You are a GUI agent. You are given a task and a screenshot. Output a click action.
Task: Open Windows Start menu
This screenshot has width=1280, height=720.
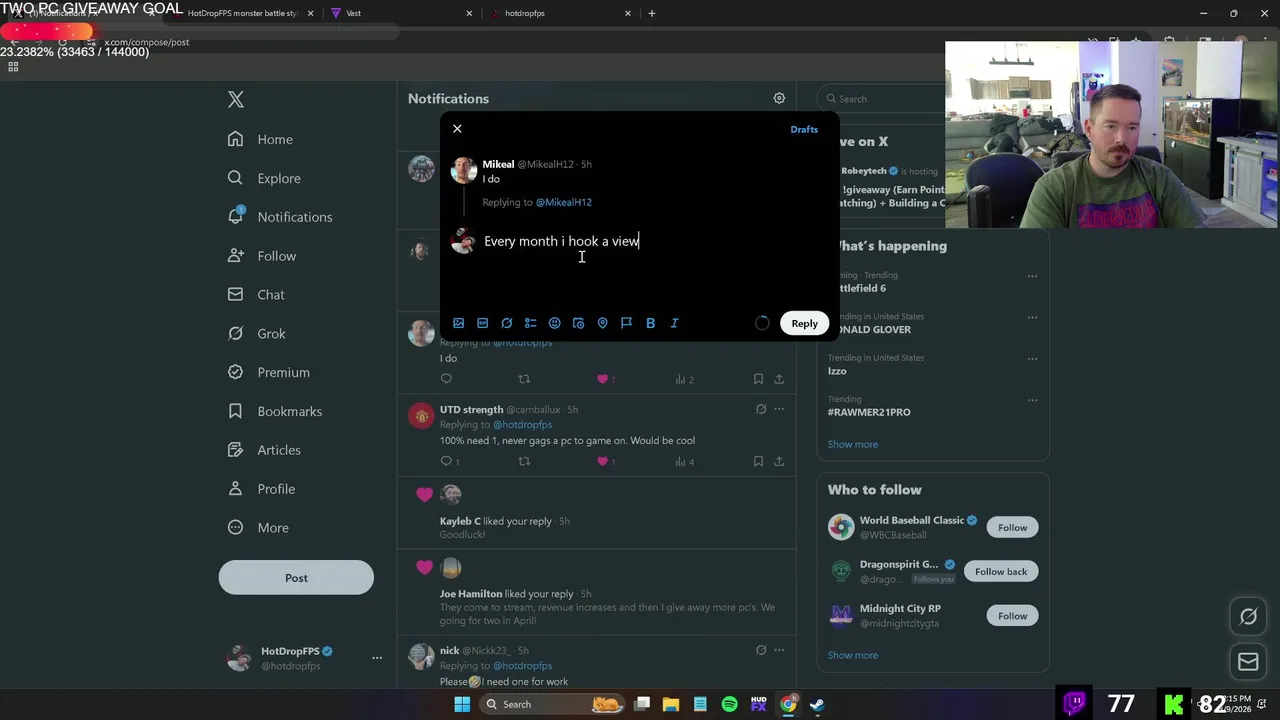point(462,704)
